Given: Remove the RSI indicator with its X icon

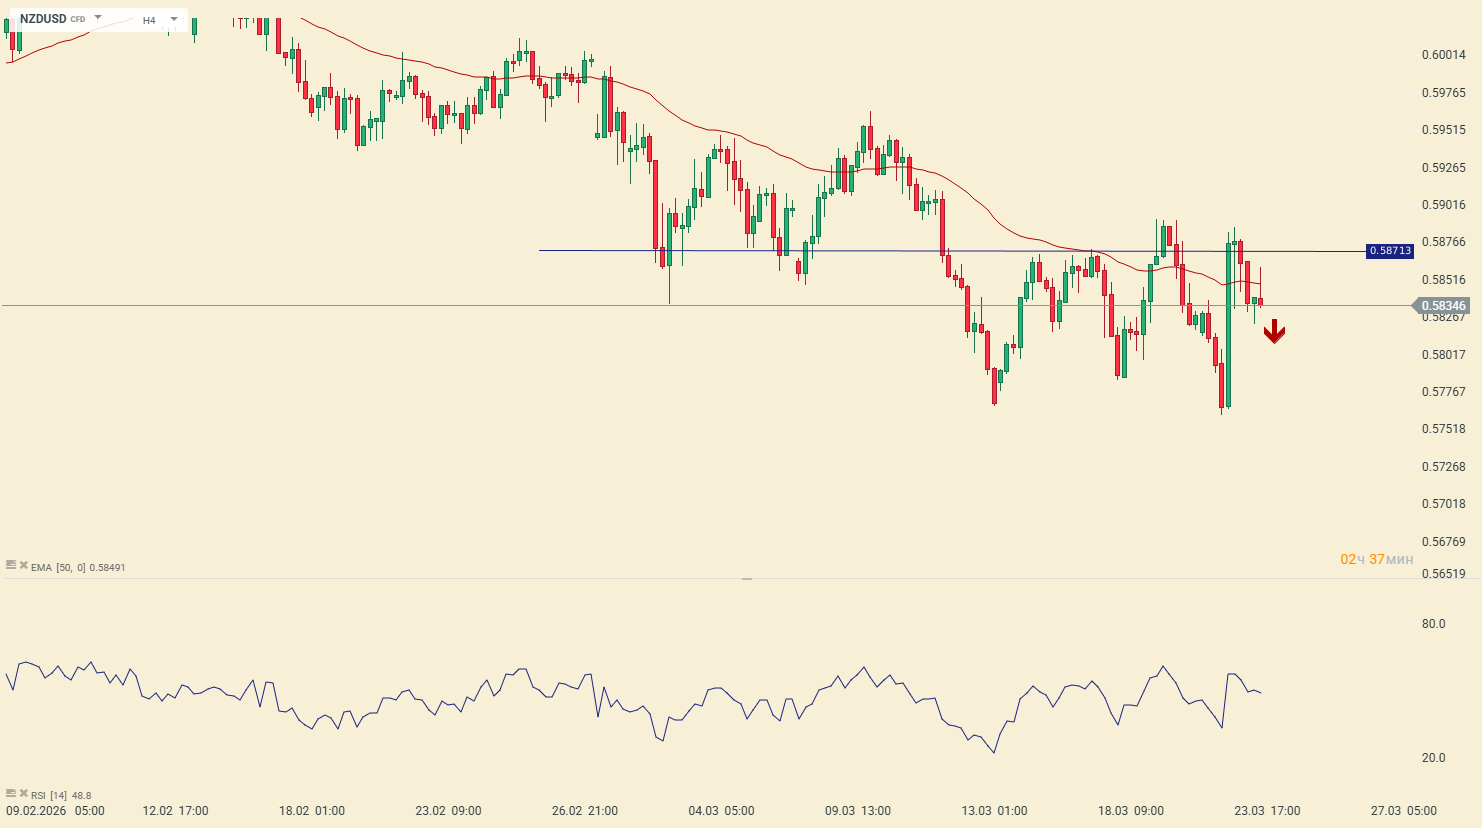Looking at the screenshot, I should [24, 794].
